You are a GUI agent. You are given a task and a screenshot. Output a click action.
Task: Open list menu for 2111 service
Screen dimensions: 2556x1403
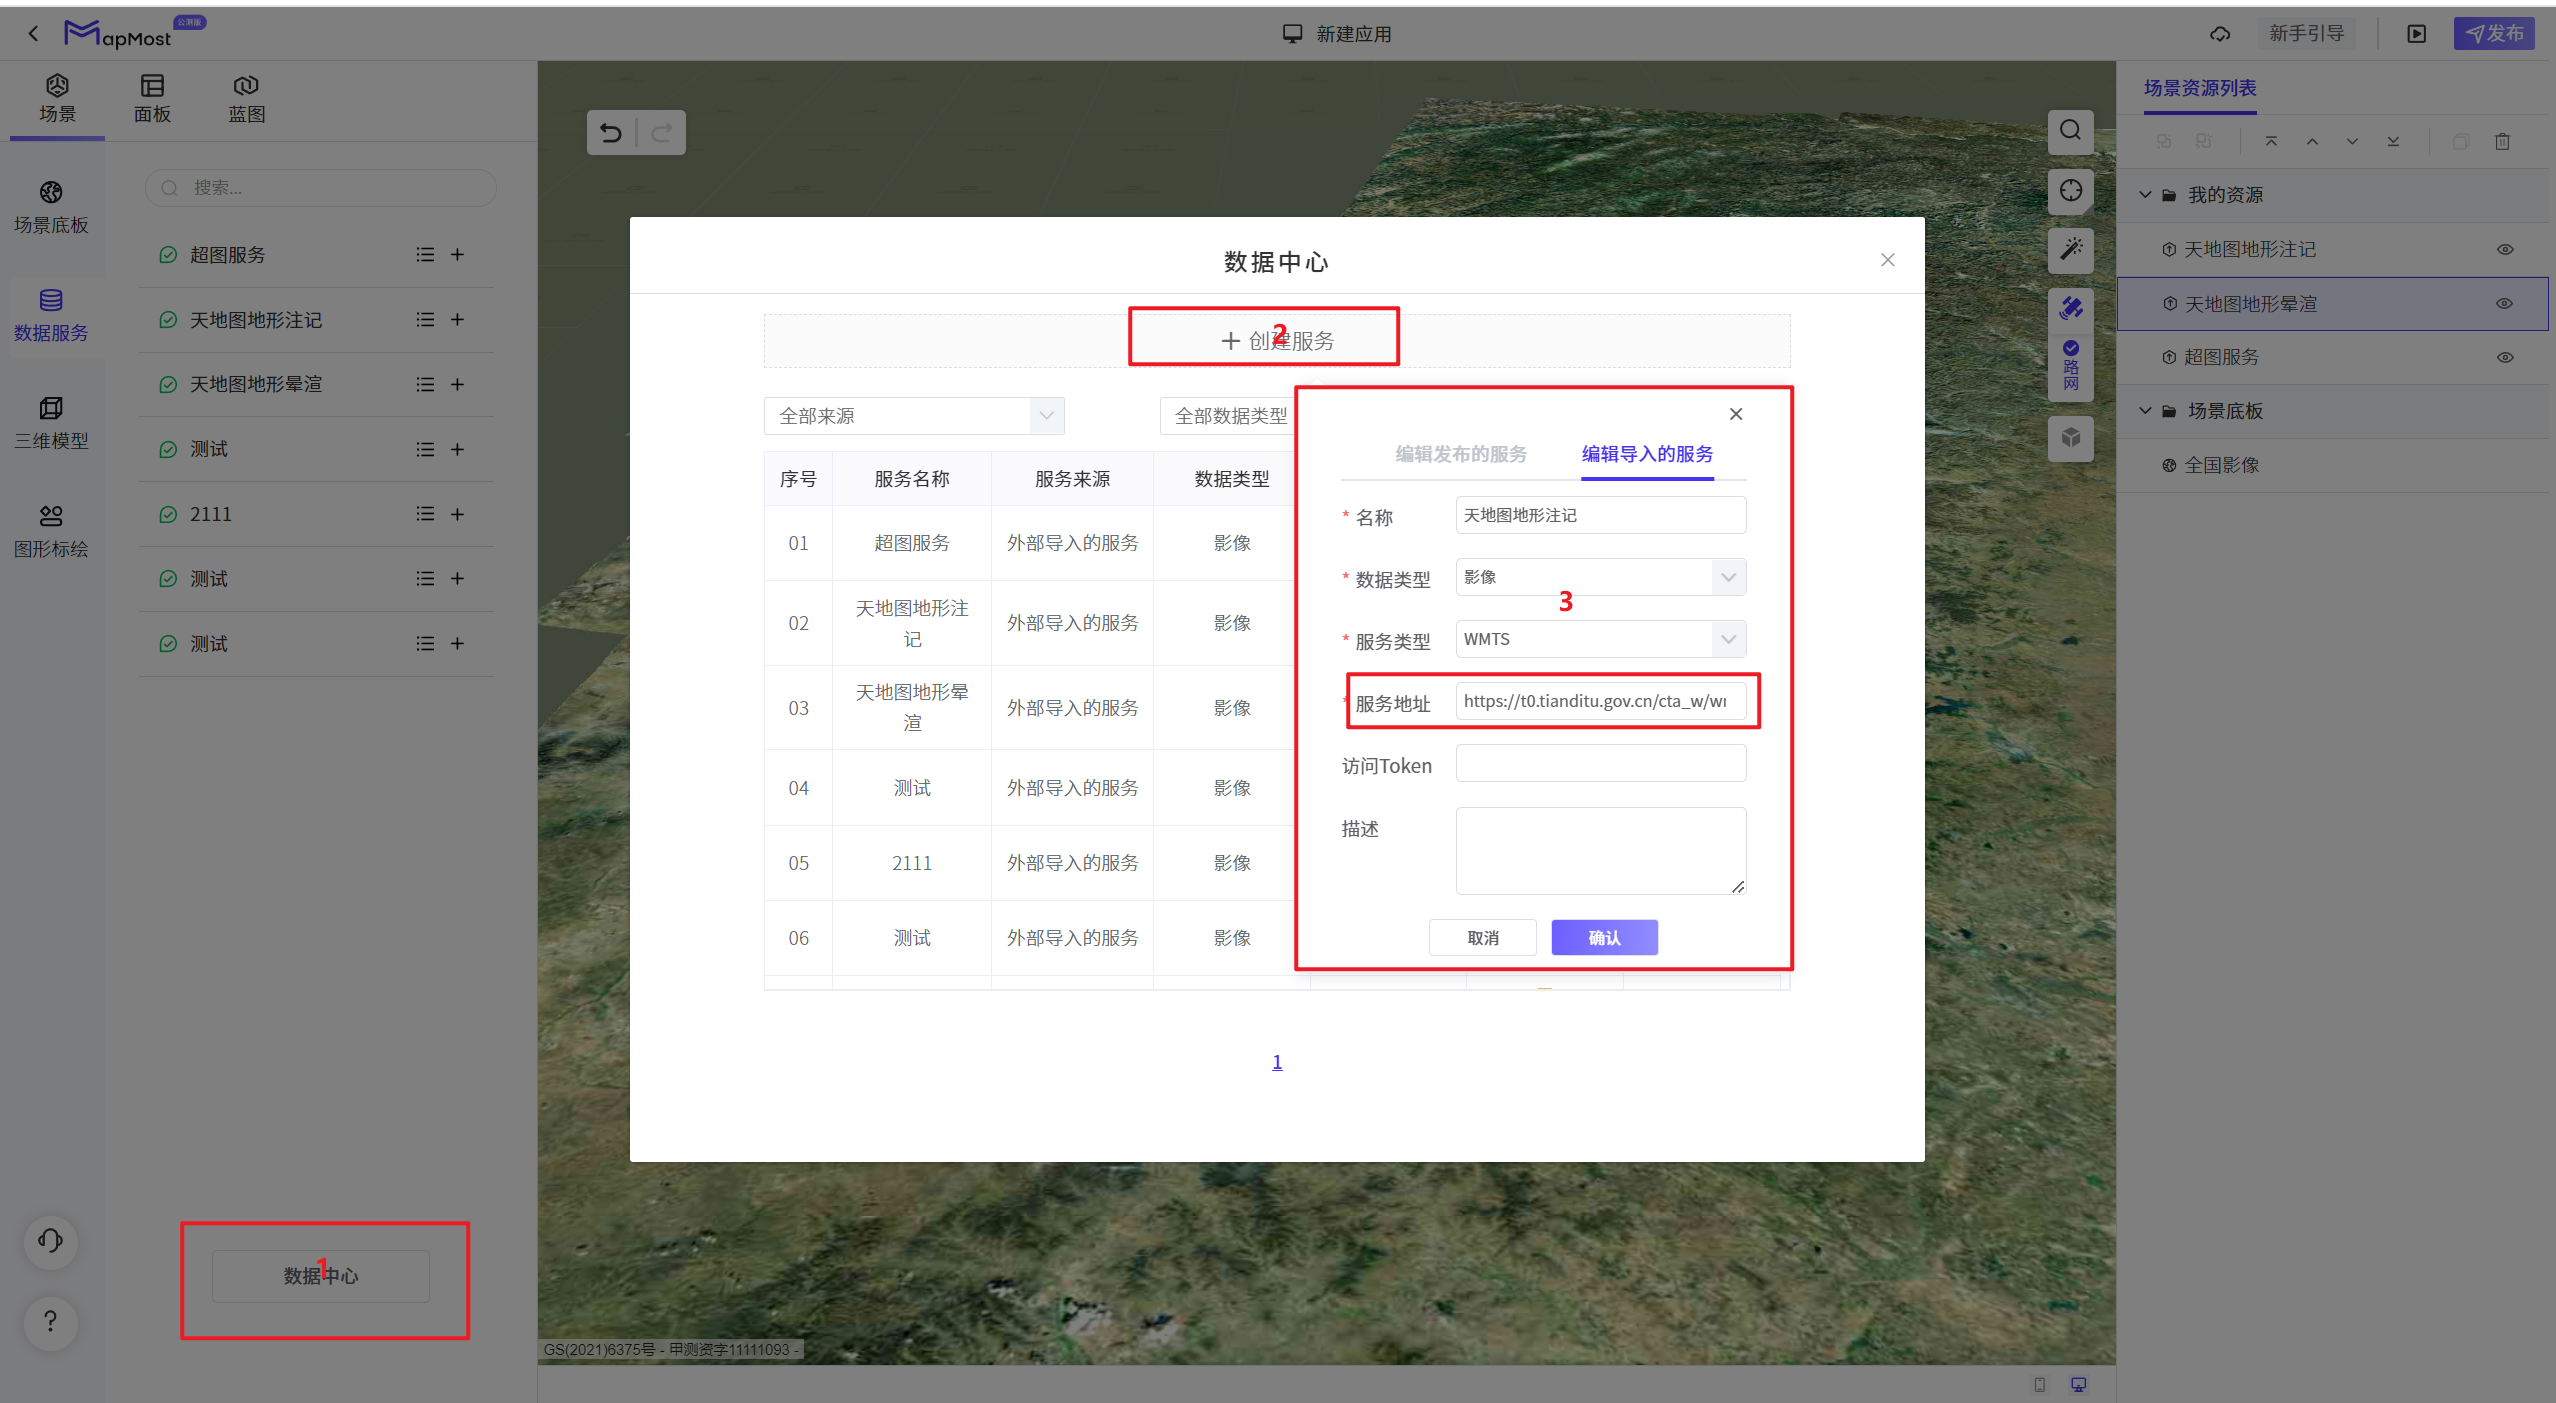tap(425, 514)
